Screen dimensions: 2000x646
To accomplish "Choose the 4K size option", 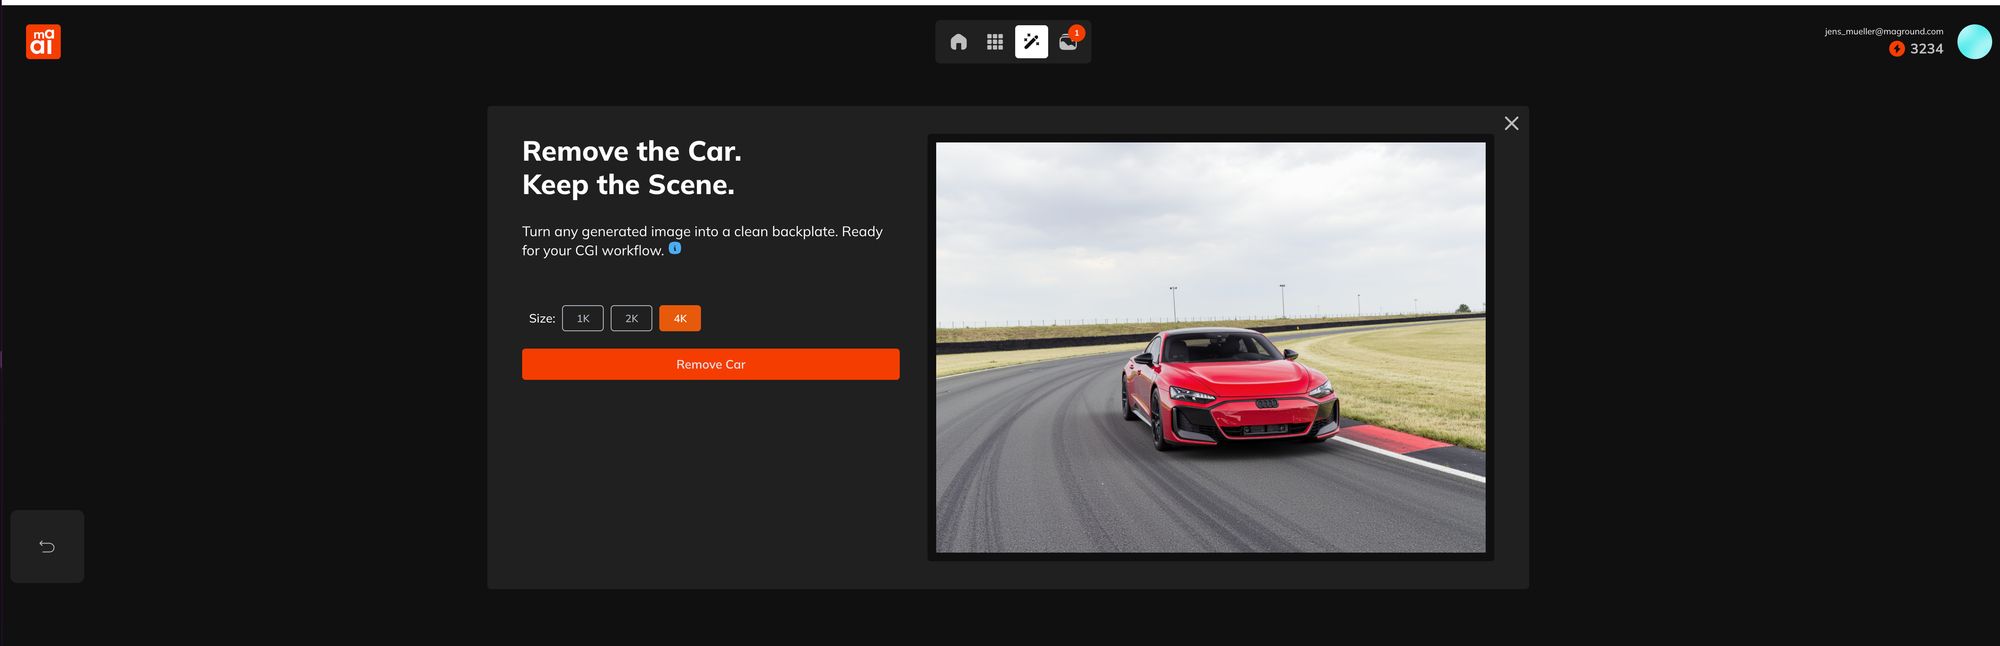I will pos(680,318).
